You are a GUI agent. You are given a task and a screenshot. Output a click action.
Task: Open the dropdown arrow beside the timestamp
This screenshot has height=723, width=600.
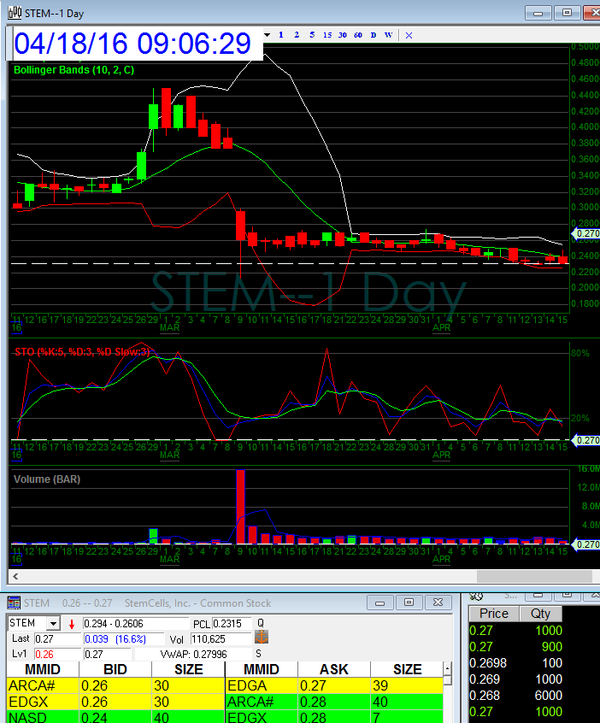pyautogui.click(x=267, y=34)
